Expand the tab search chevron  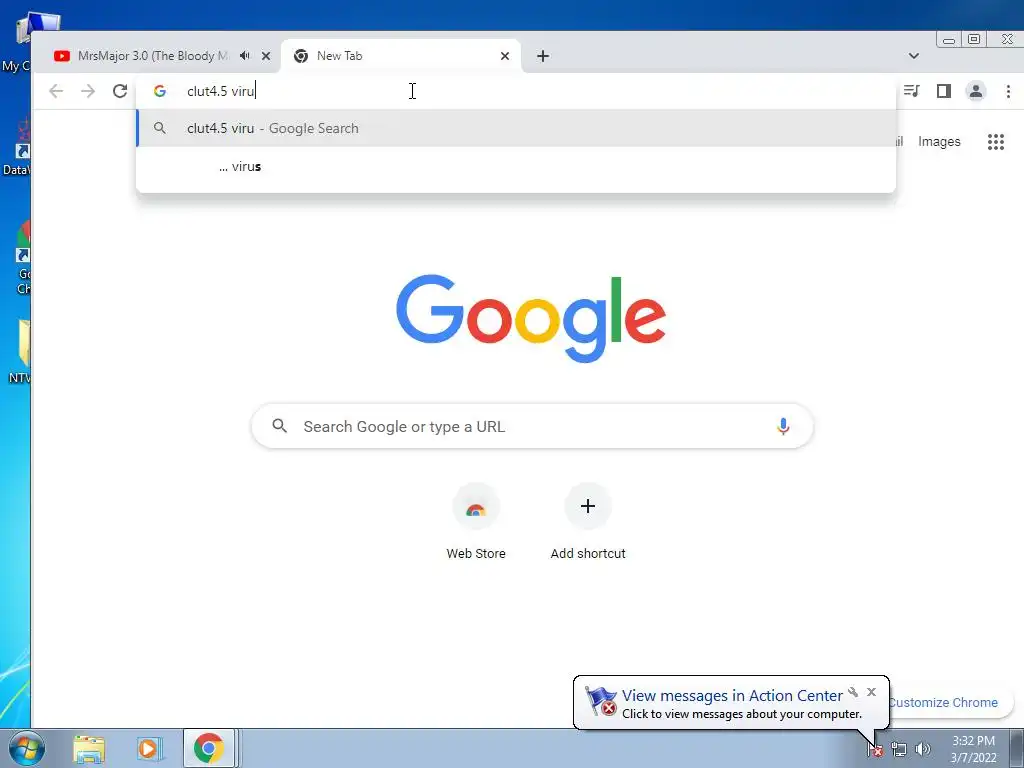(914, 56)
